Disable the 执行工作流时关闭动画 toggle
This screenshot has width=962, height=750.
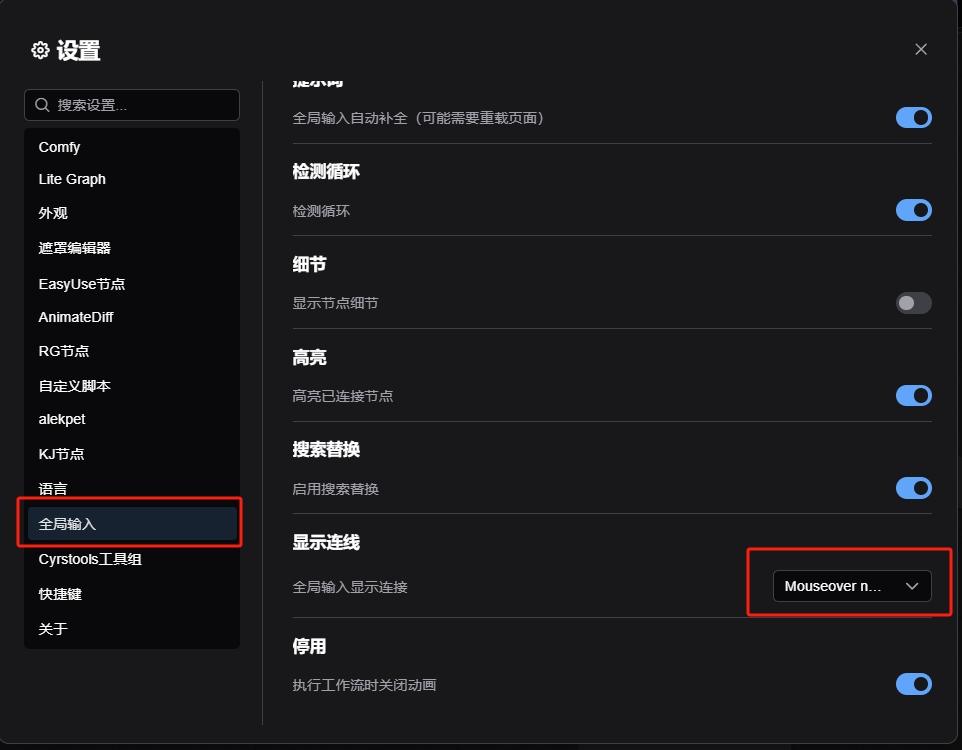coord(913,684)
